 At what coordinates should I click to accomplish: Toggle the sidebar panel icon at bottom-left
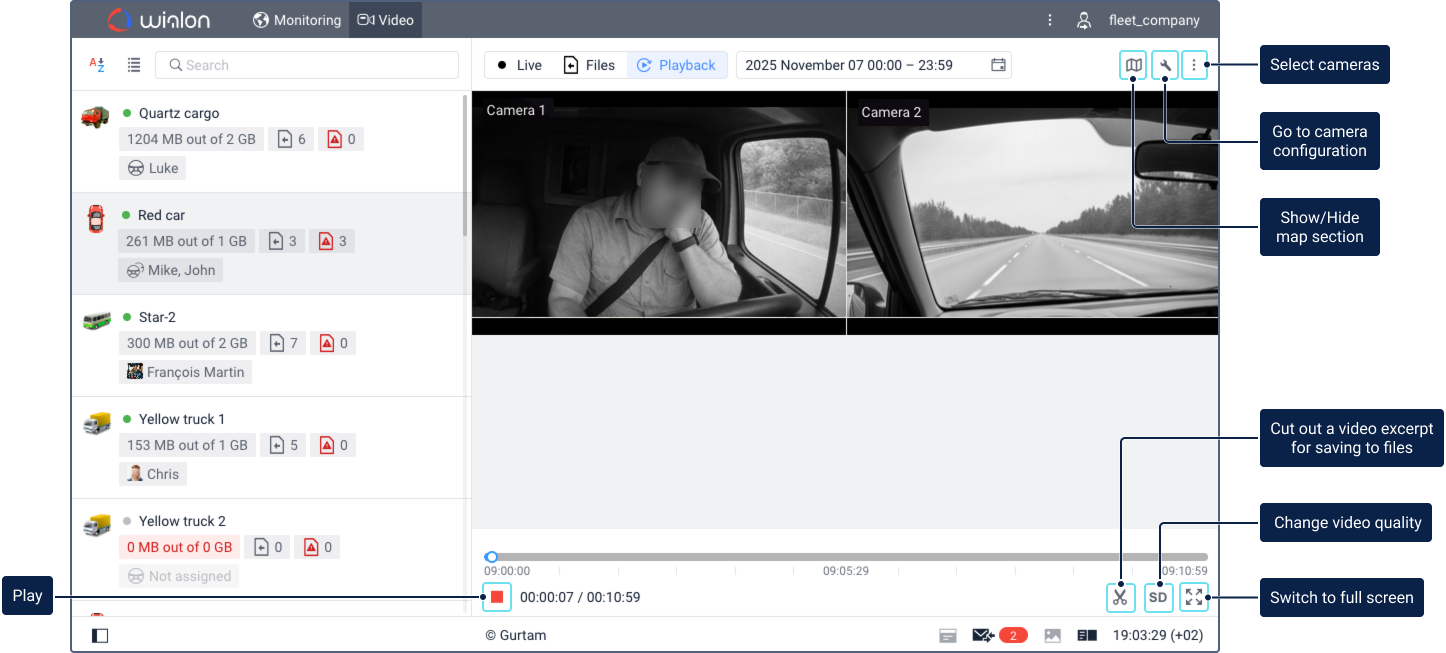click(100, 635)
